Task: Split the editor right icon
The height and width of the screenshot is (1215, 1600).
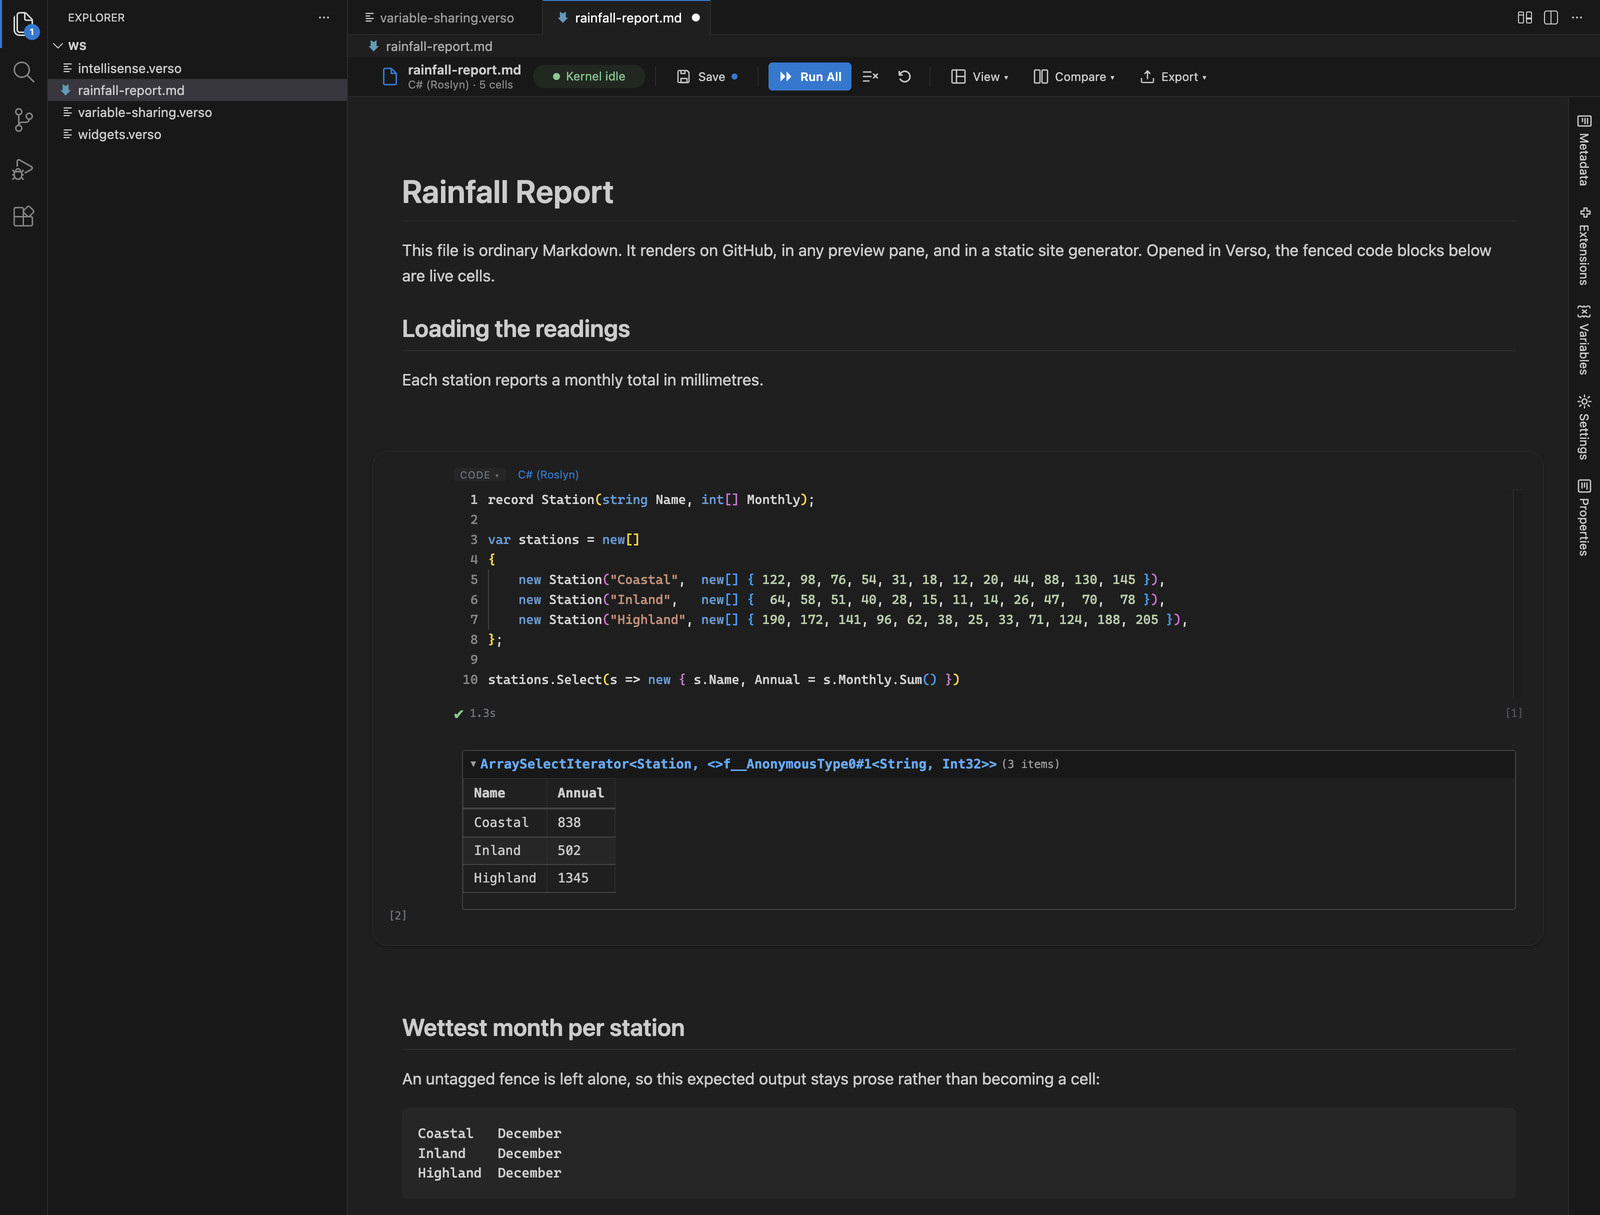Action: coord(1551,18)
